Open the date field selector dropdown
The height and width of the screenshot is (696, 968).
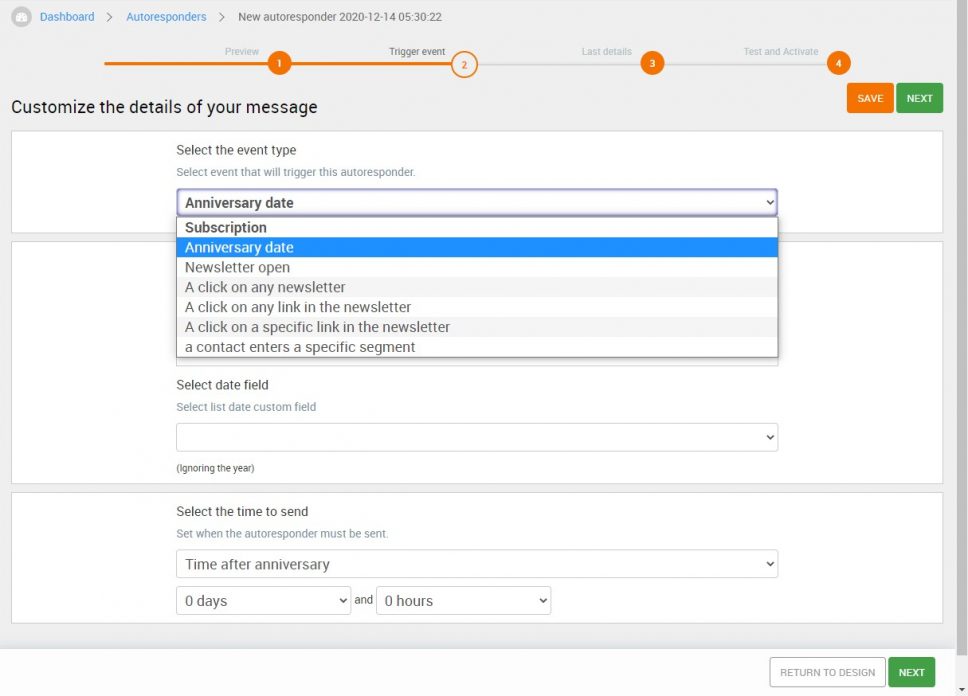click(x=477, y=437)
